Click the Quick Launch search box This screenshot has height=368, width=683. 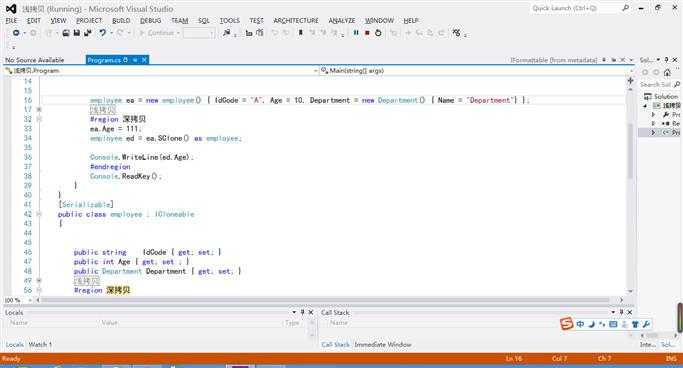pos(576,8)
